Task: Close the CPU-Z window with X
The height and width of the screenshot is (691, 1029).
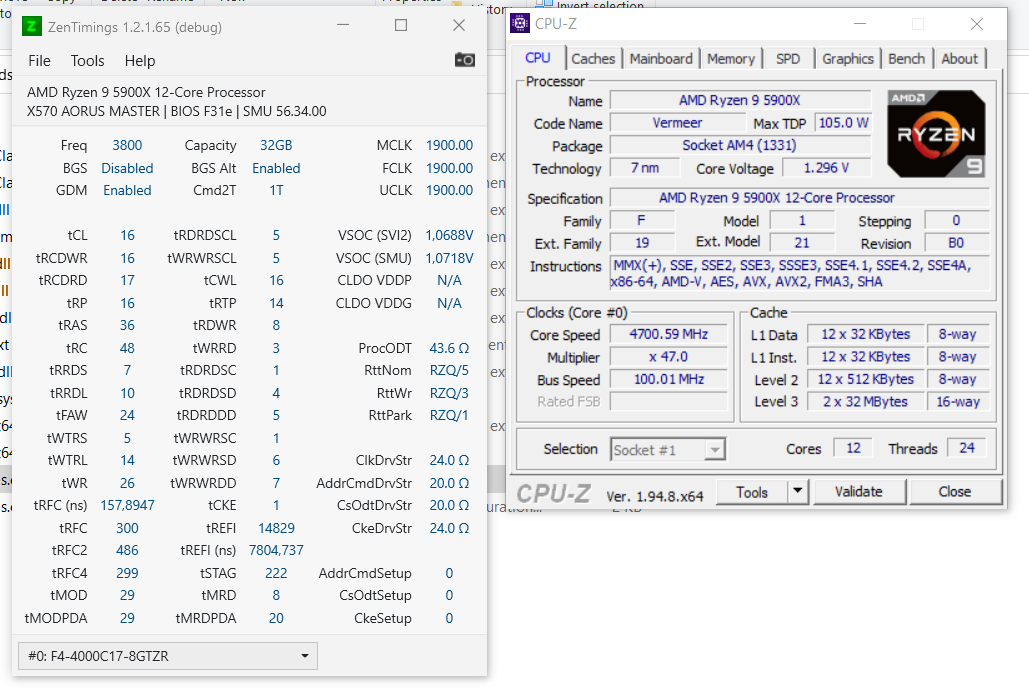Action: pyautogui.click(x=976, y=24)
